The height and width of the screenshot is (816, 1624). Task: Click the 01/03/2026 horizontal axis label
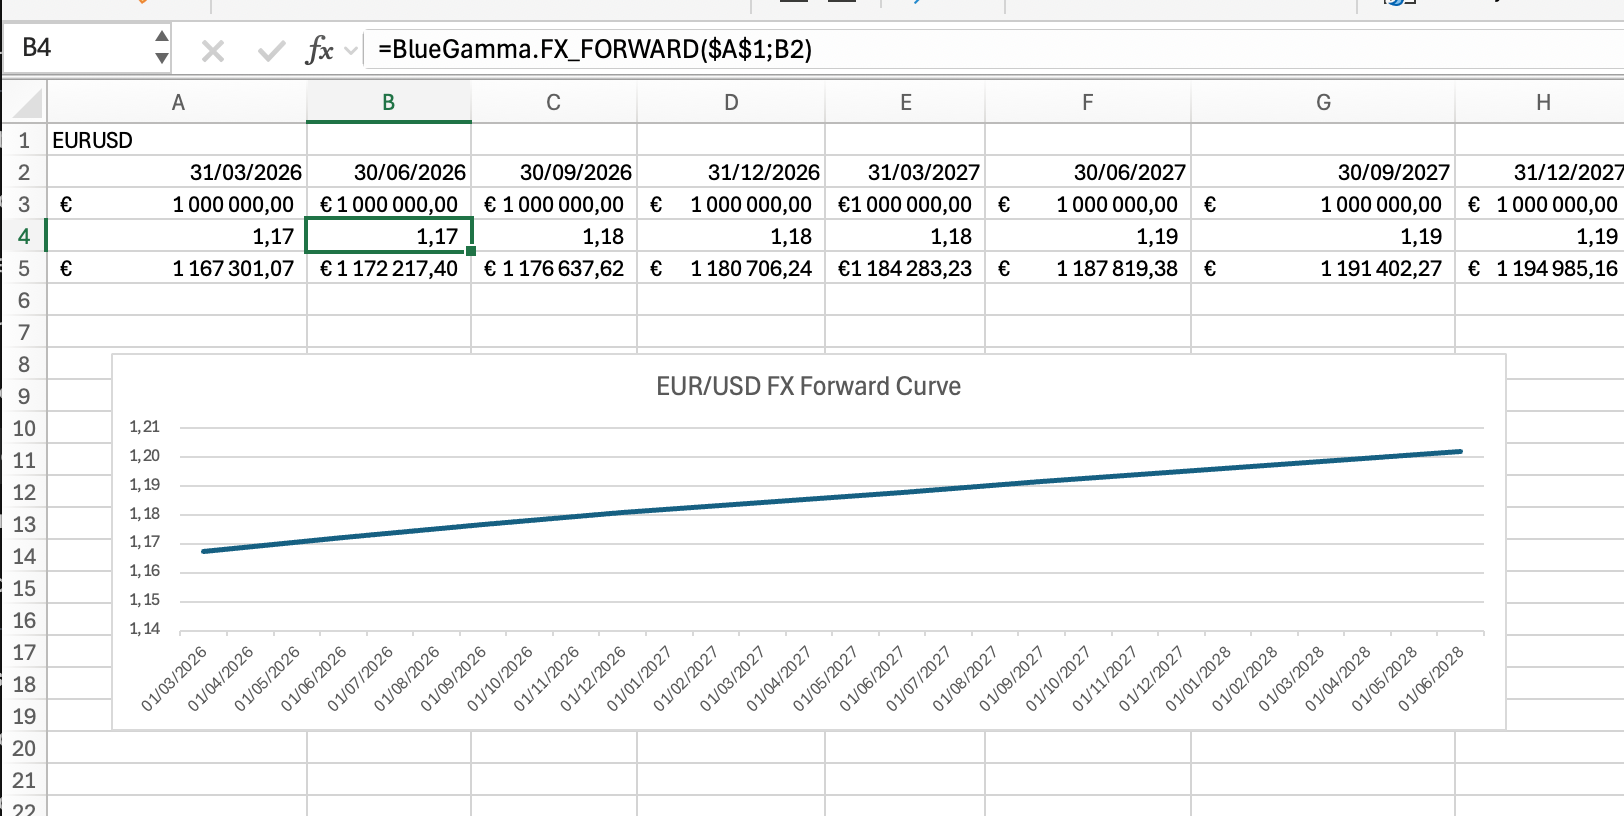click(x=176, y=678)
